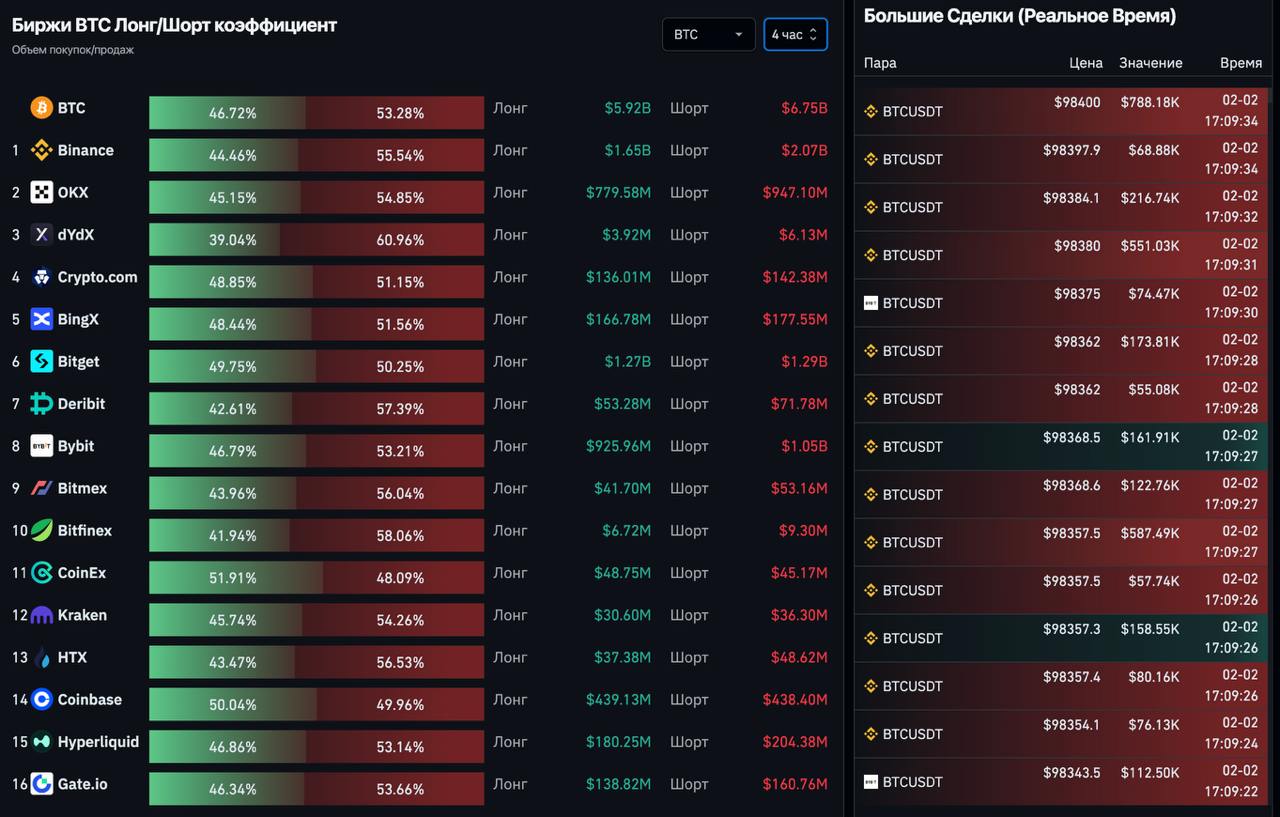Click Bybit icon on $98343.5 trade row
This screenshot has height=817, width=1280.
click(870, 782)
